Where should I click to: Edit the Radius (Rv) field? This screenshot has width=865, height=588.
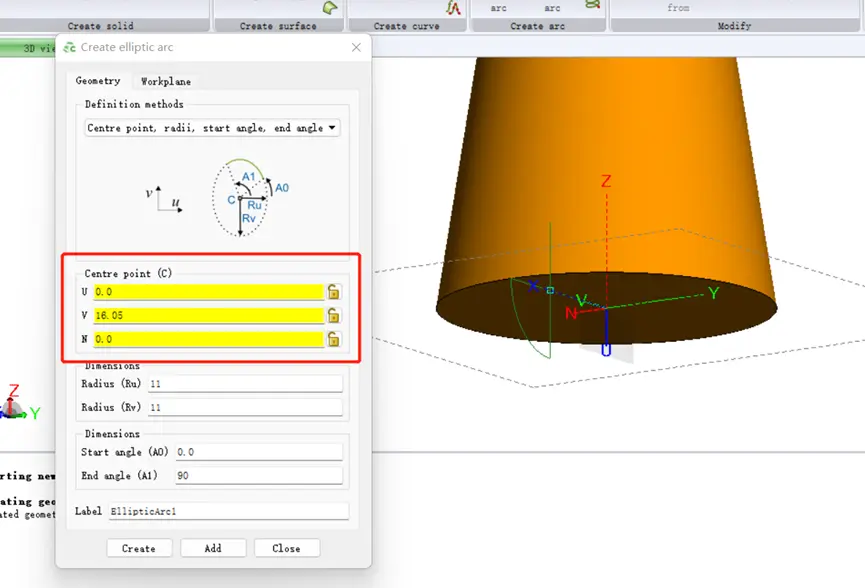click(245, 408)
